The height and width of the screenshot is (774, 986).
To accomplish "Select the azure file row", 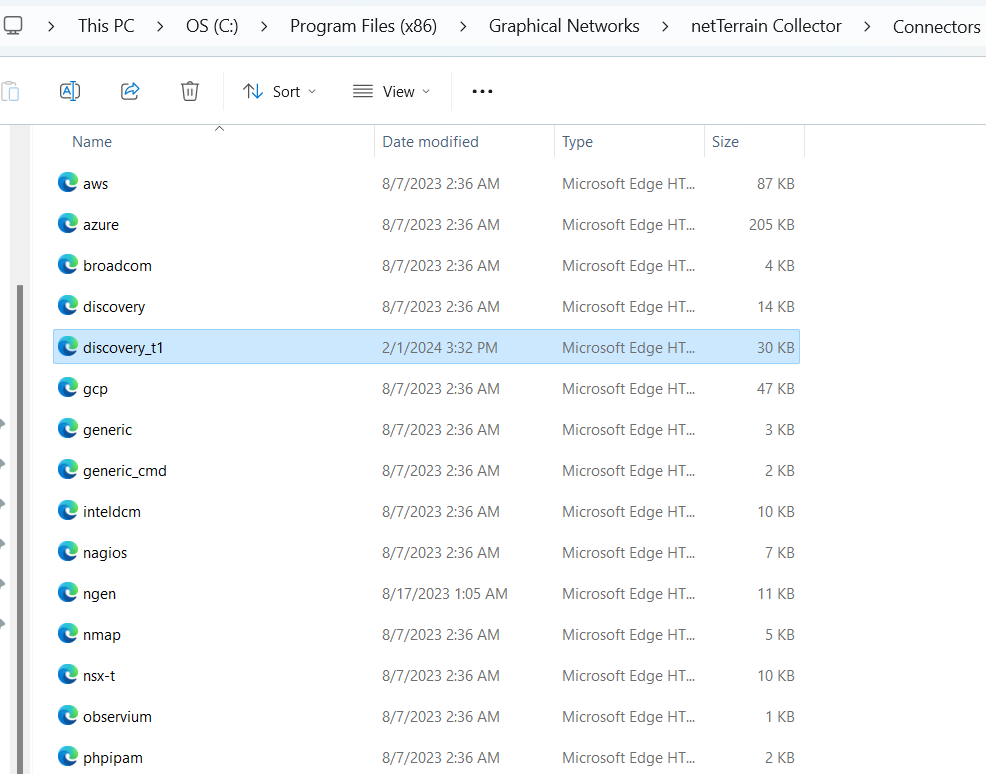I will click(101, 225).
